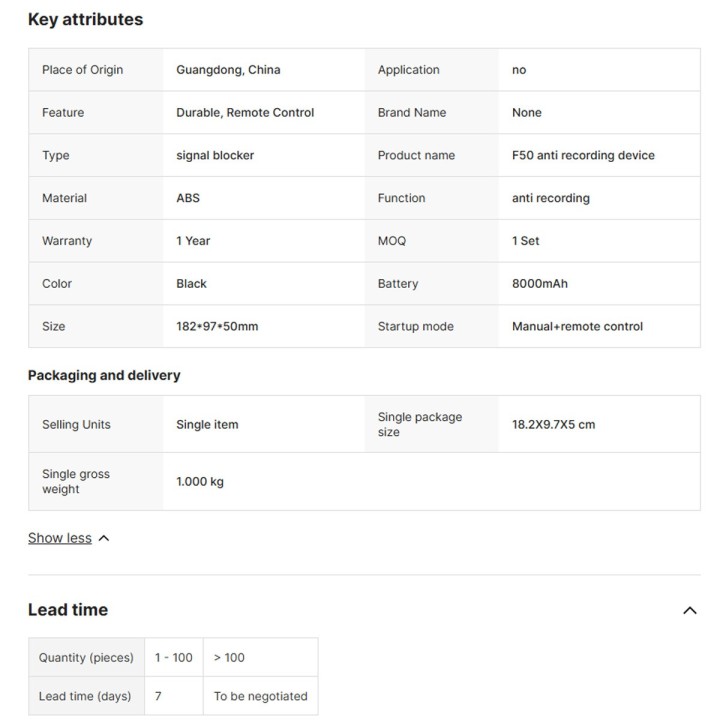Click the 182*97*50mm size value
Image resolution: width=720 pixels, height=720 pixels.
click(217, 327)
